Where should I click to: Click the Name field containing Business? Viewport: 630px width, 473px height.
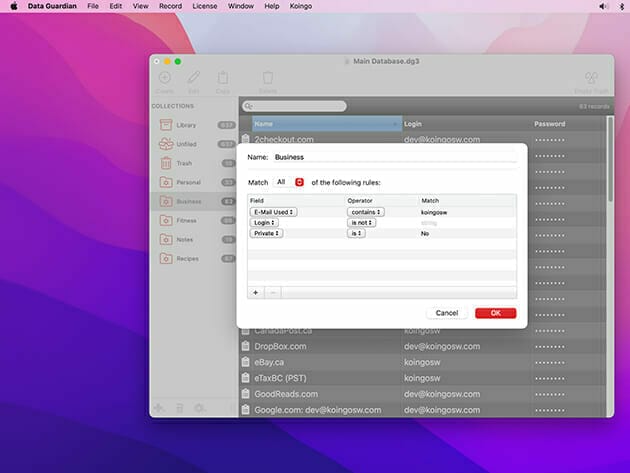coord(395,157)
